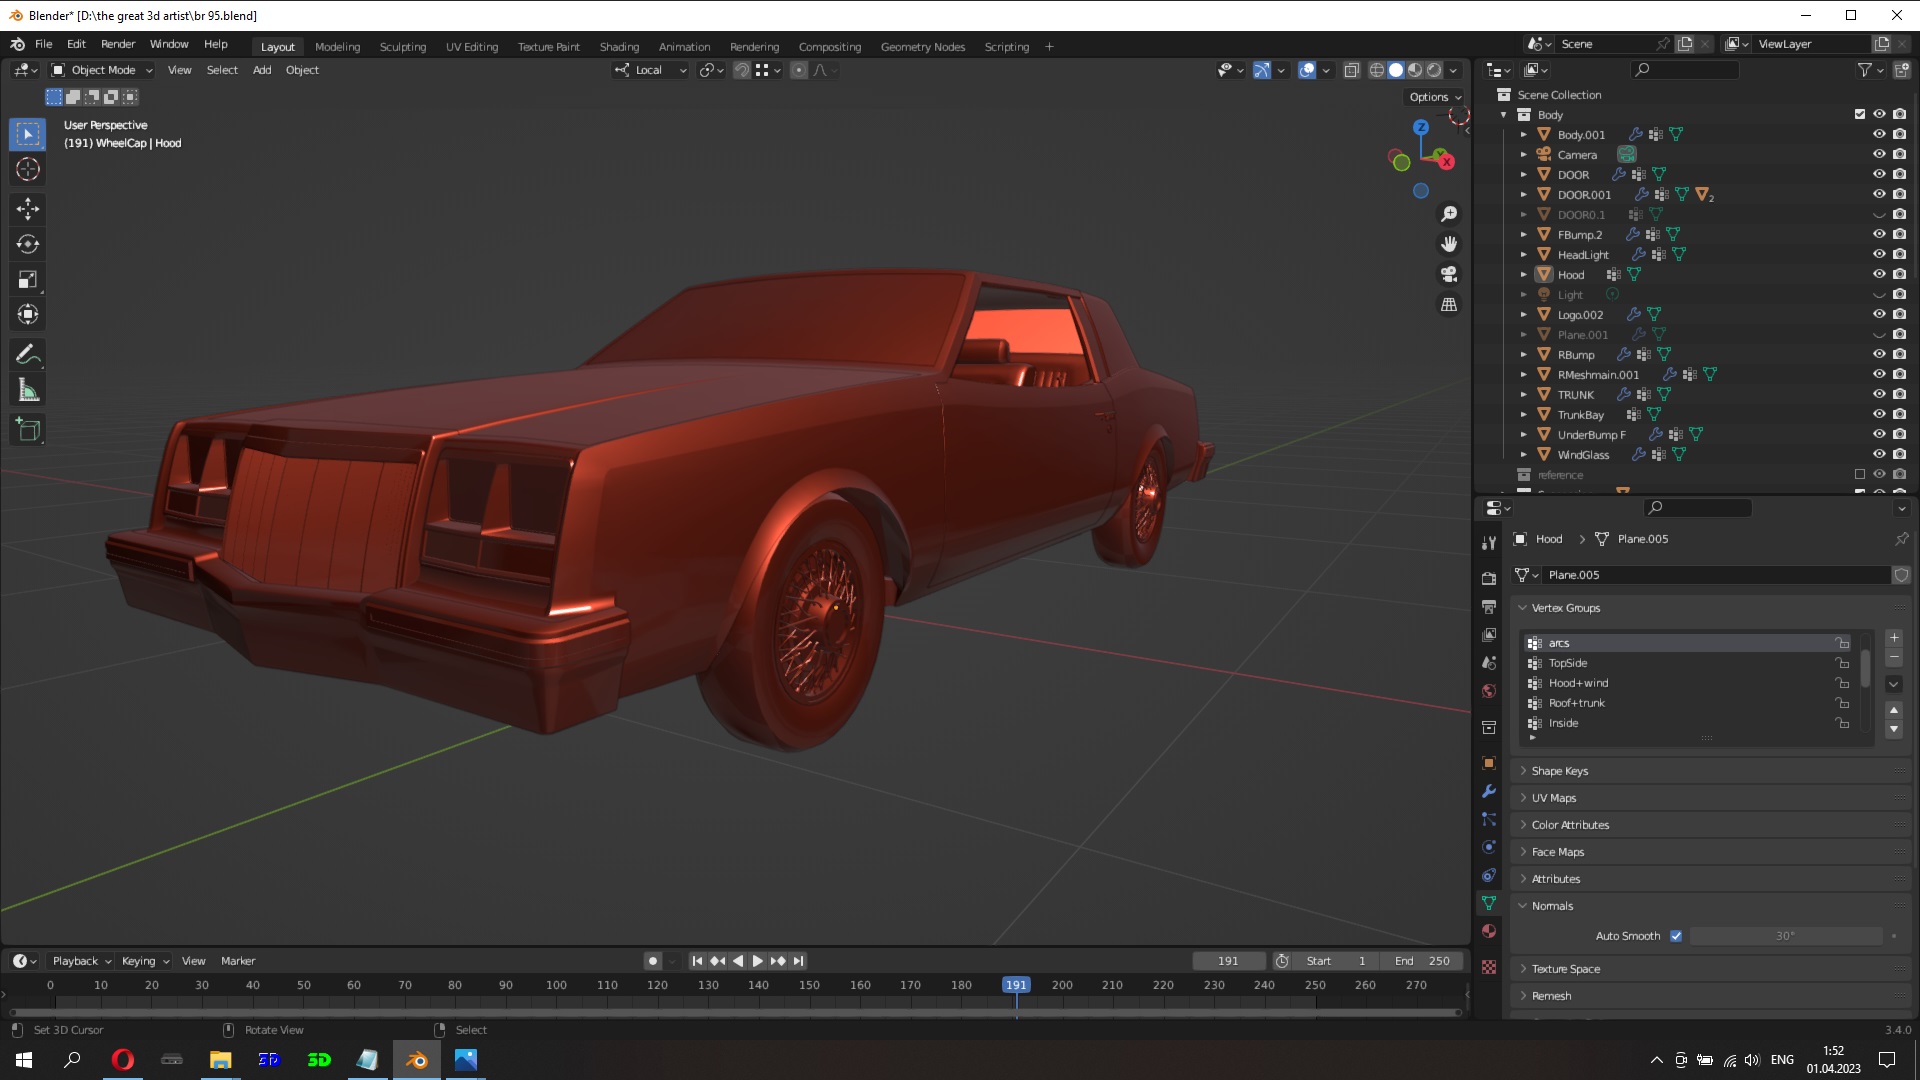
Task: Expand the Shape Keys panel
Action: click(1559, 771)
